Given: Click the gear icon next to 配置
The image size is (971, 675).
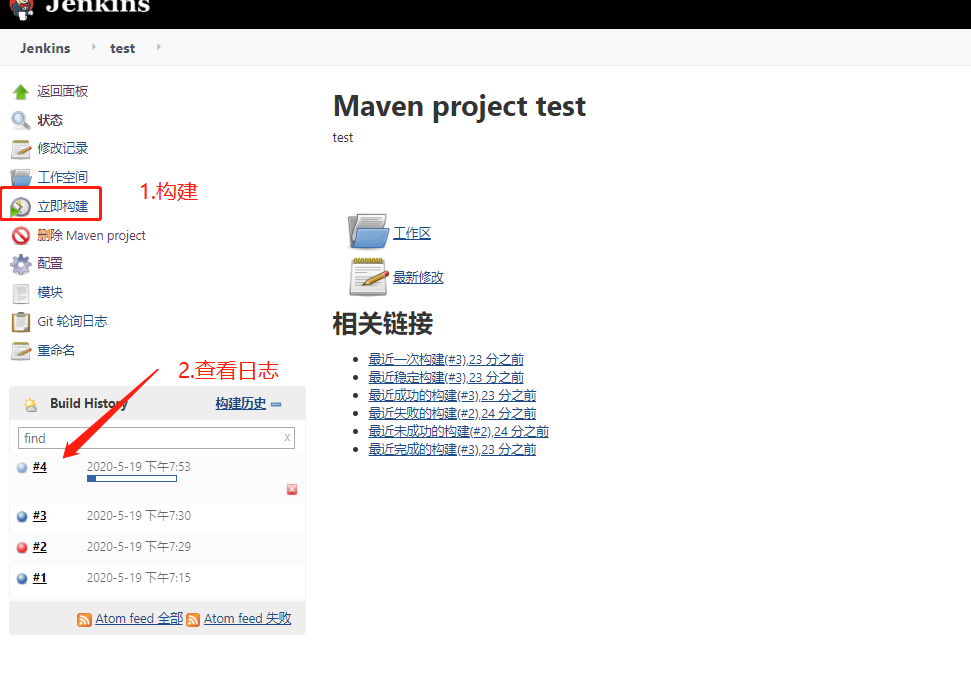Looking at the screenshot, I should click(x=20, y=264).
